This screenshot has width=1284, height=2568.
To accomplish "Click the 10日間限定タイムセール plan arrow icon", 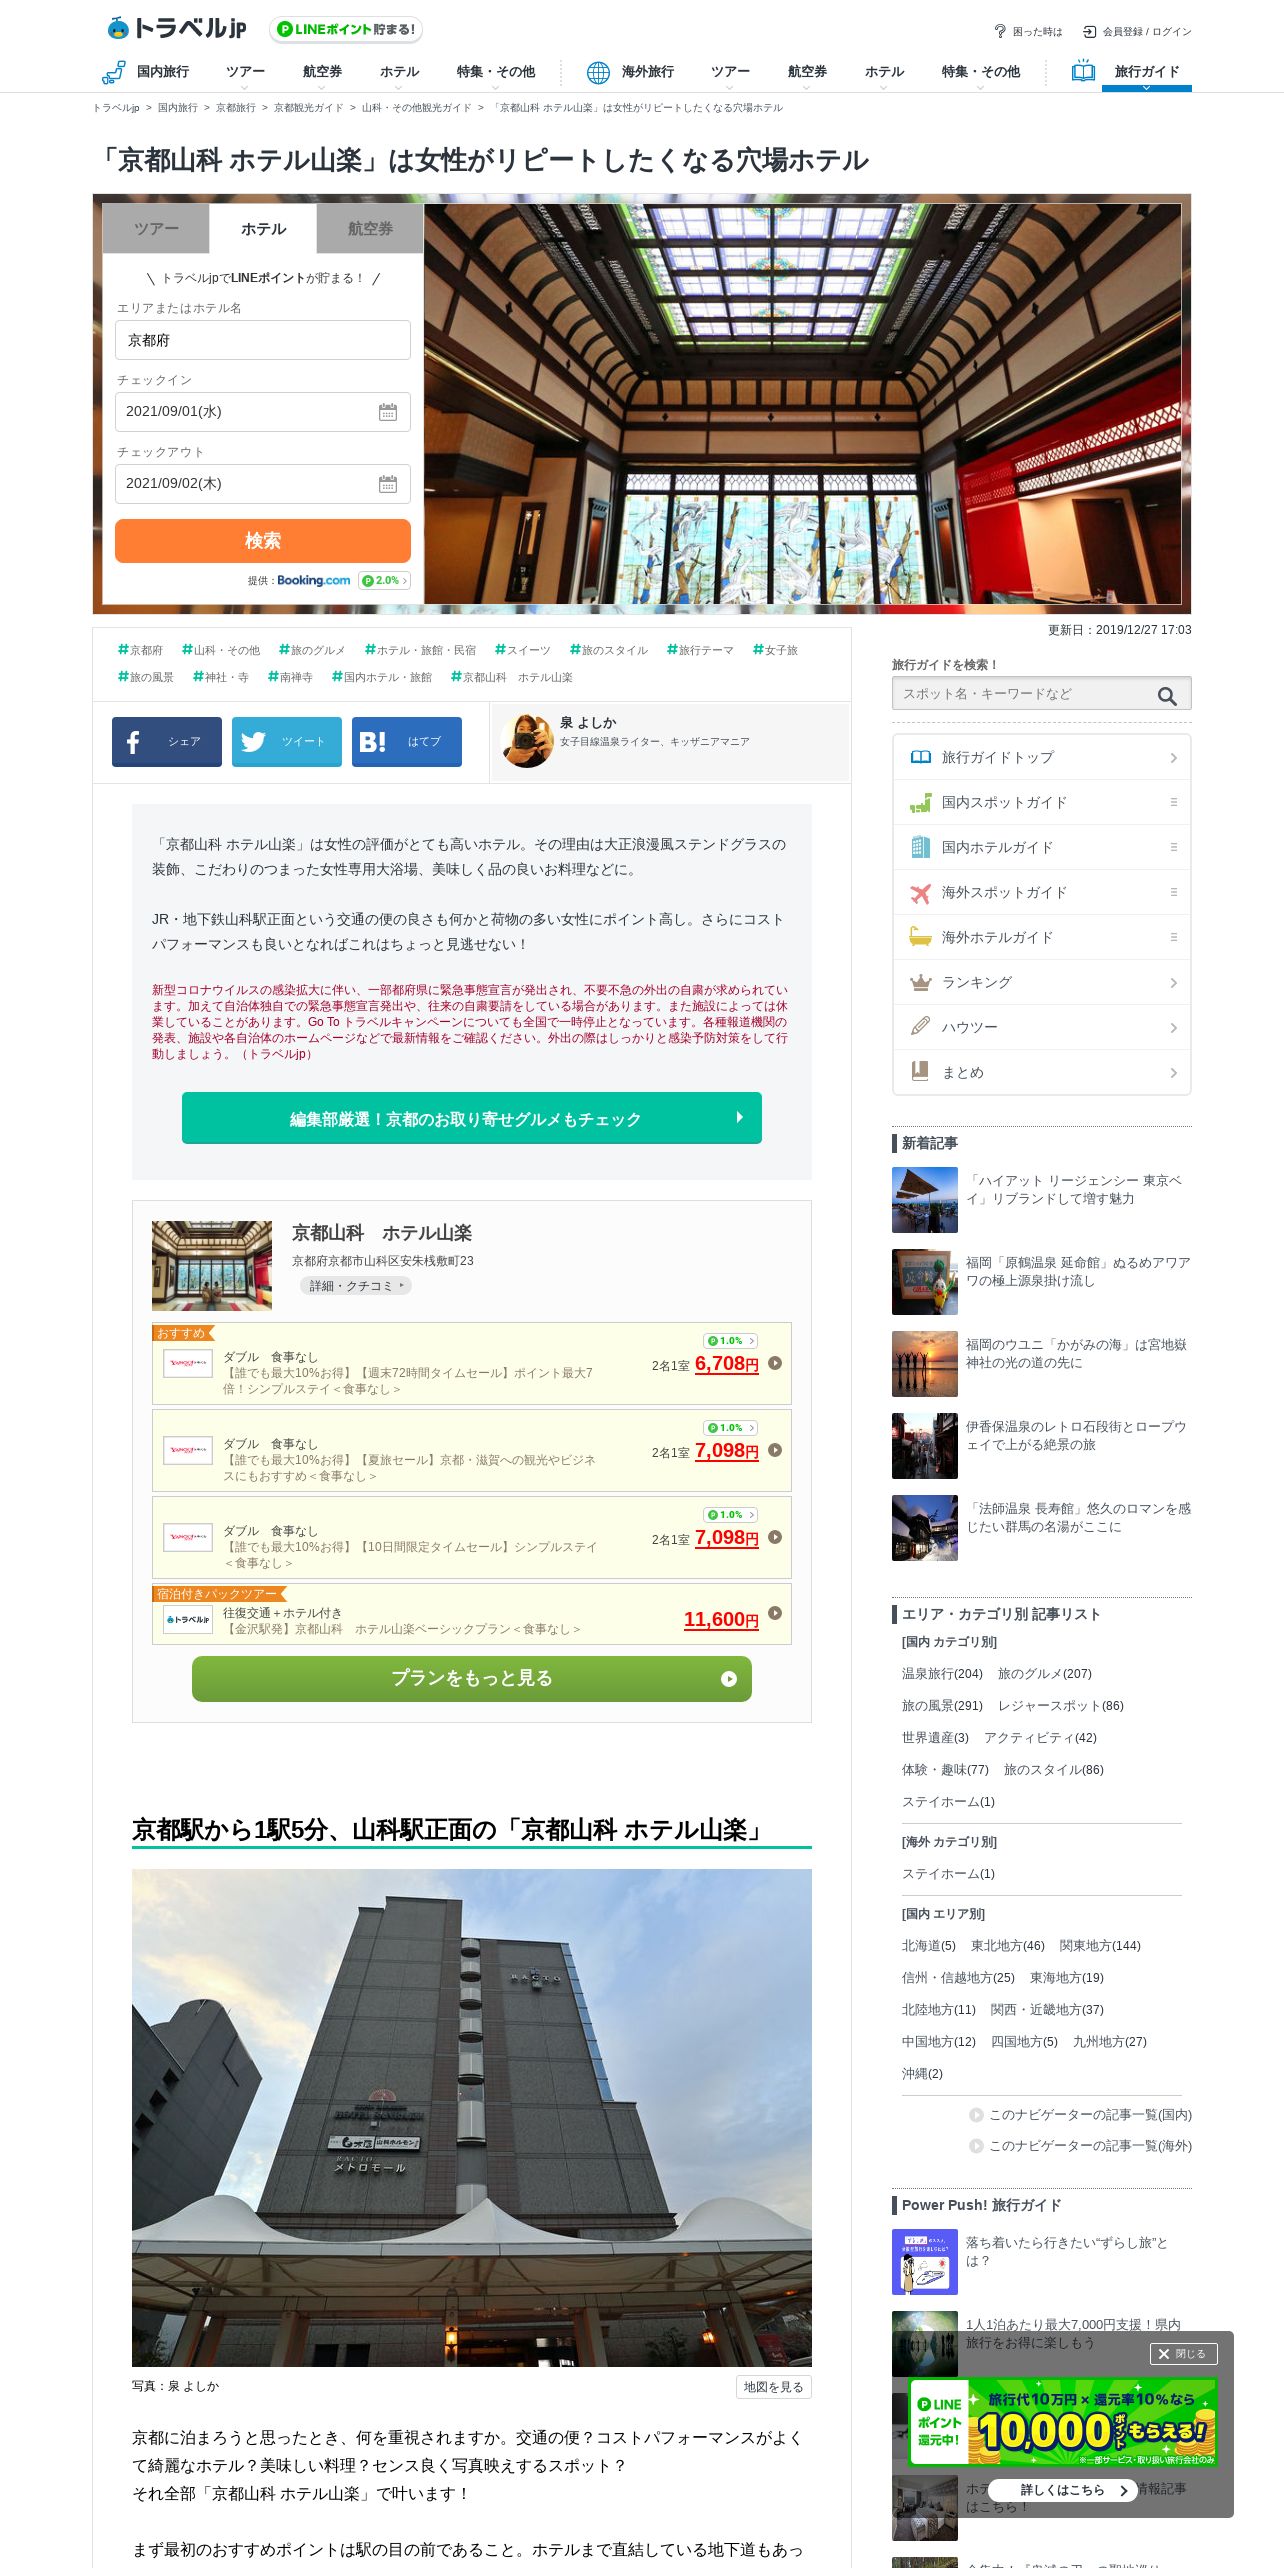I will click(774, 1537).
